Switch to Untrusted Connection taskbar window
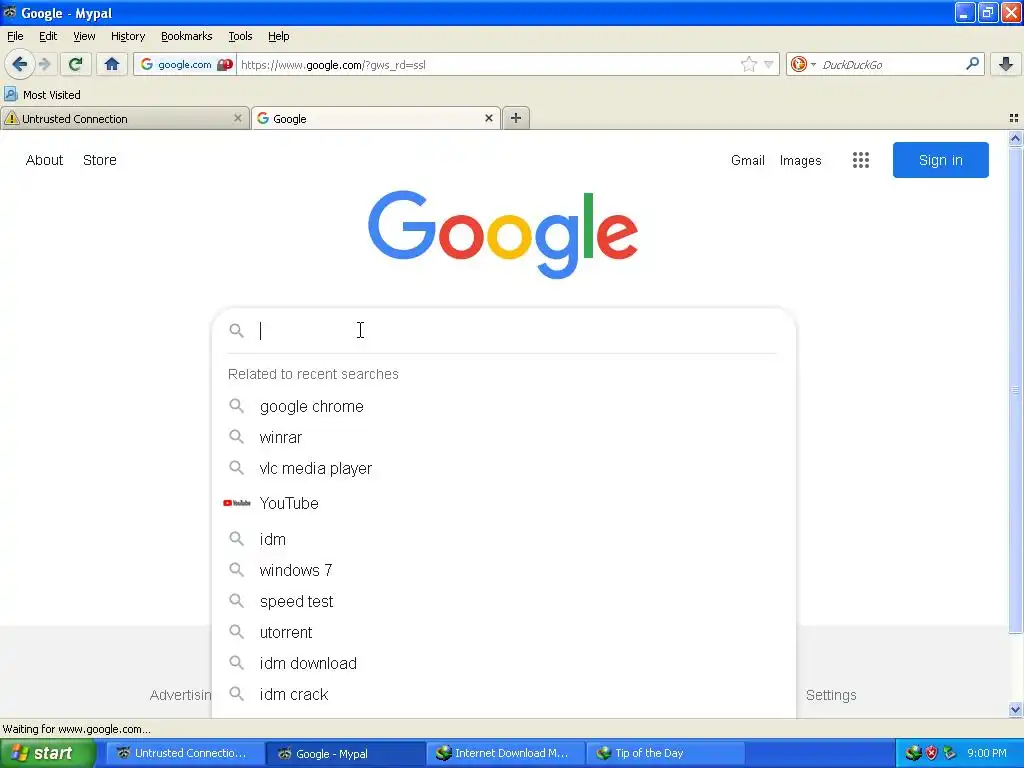Viewport: 1024px width, 768px height. (185, 753)
